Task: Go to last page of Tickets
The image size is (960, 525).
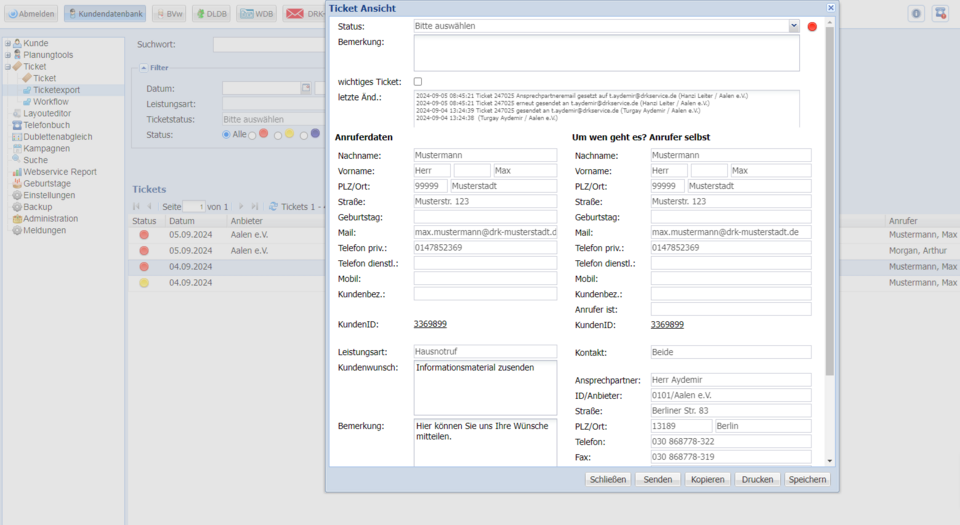Action: [255, 207]
